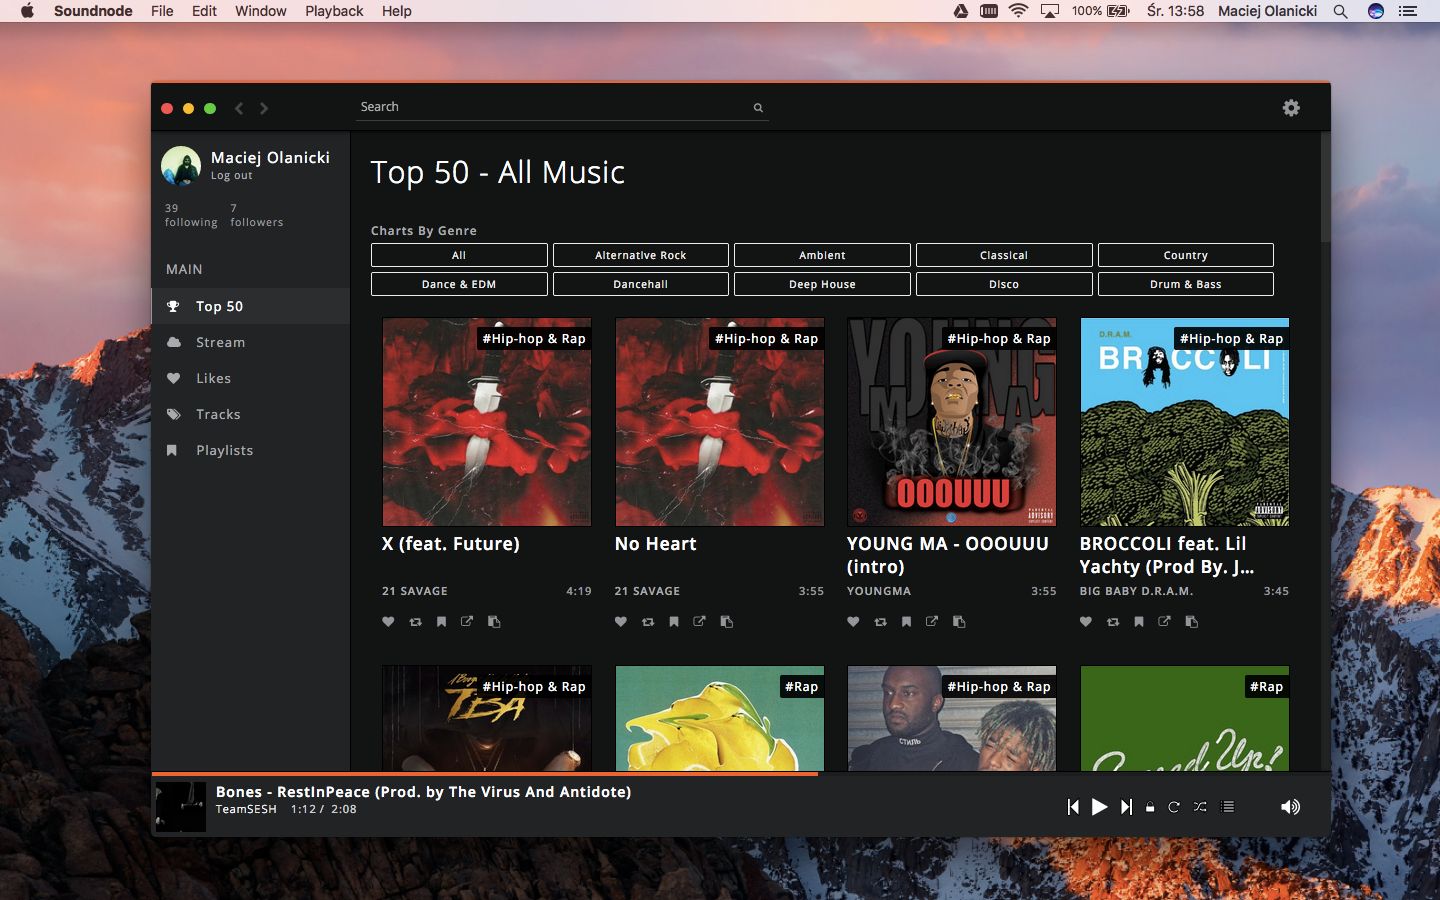This screenshot has height=900, width=1440.
Task: Open the settings gear in Soundnode
Action: pos(1291,108)
